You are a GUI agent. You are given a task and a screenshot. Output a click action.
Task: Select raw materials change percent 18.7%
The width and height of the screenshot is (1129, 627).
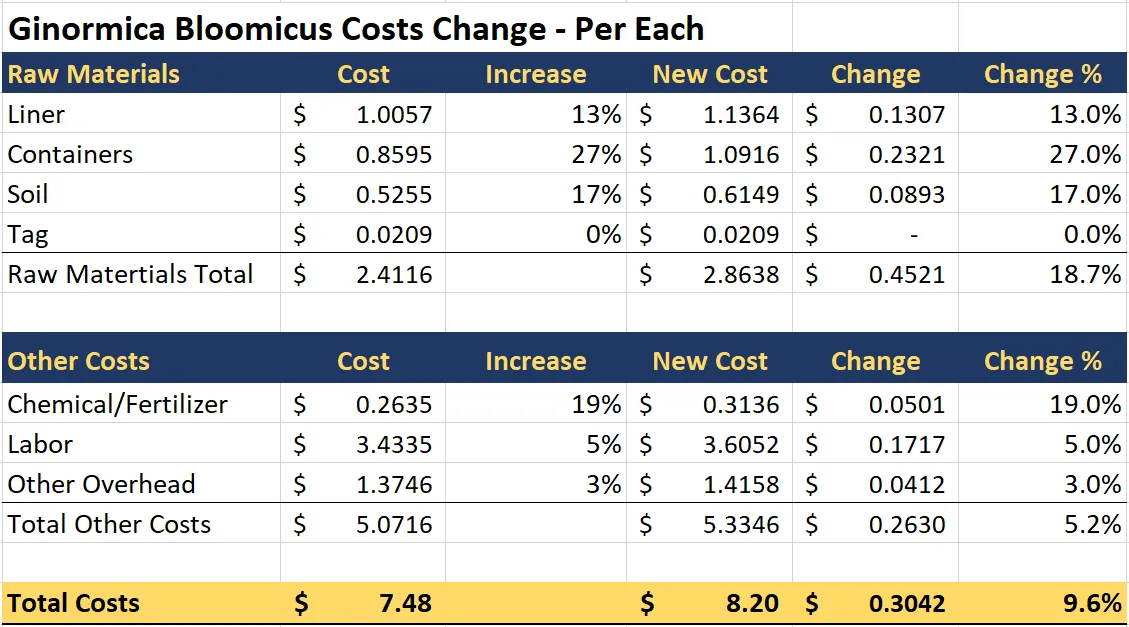(1085, 274)
